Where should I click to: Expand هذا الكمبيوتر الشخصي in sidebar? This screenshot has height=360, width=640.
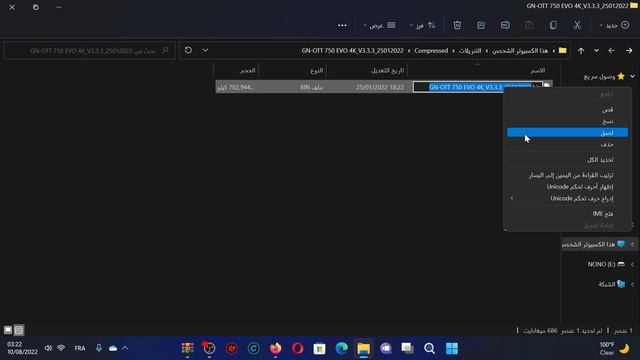(632, 244)
